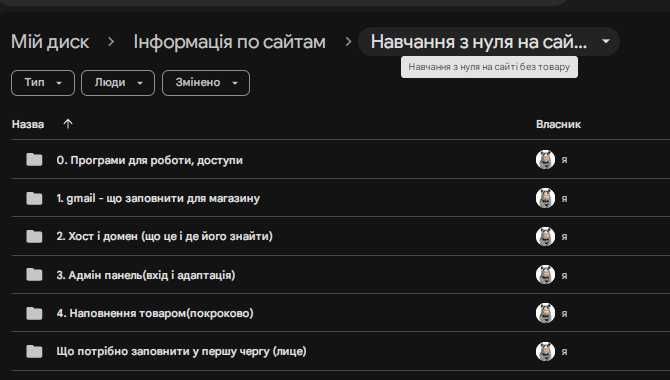
Task: Click folder icon of 1. gmail row
Action: pyautogui.click(x=34, y=198)
